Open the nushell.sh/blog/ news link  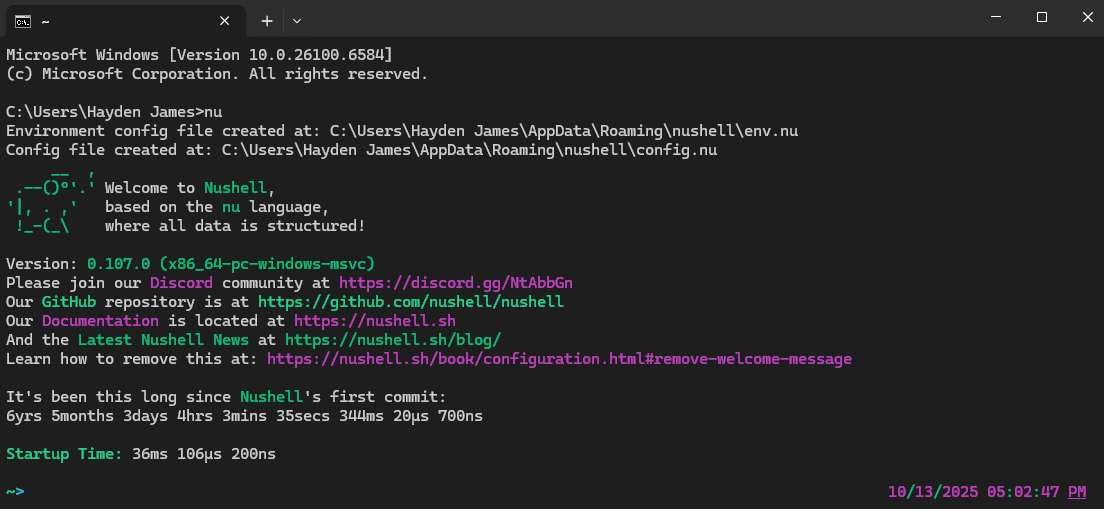pyautogui.click(x=392, y=340)
